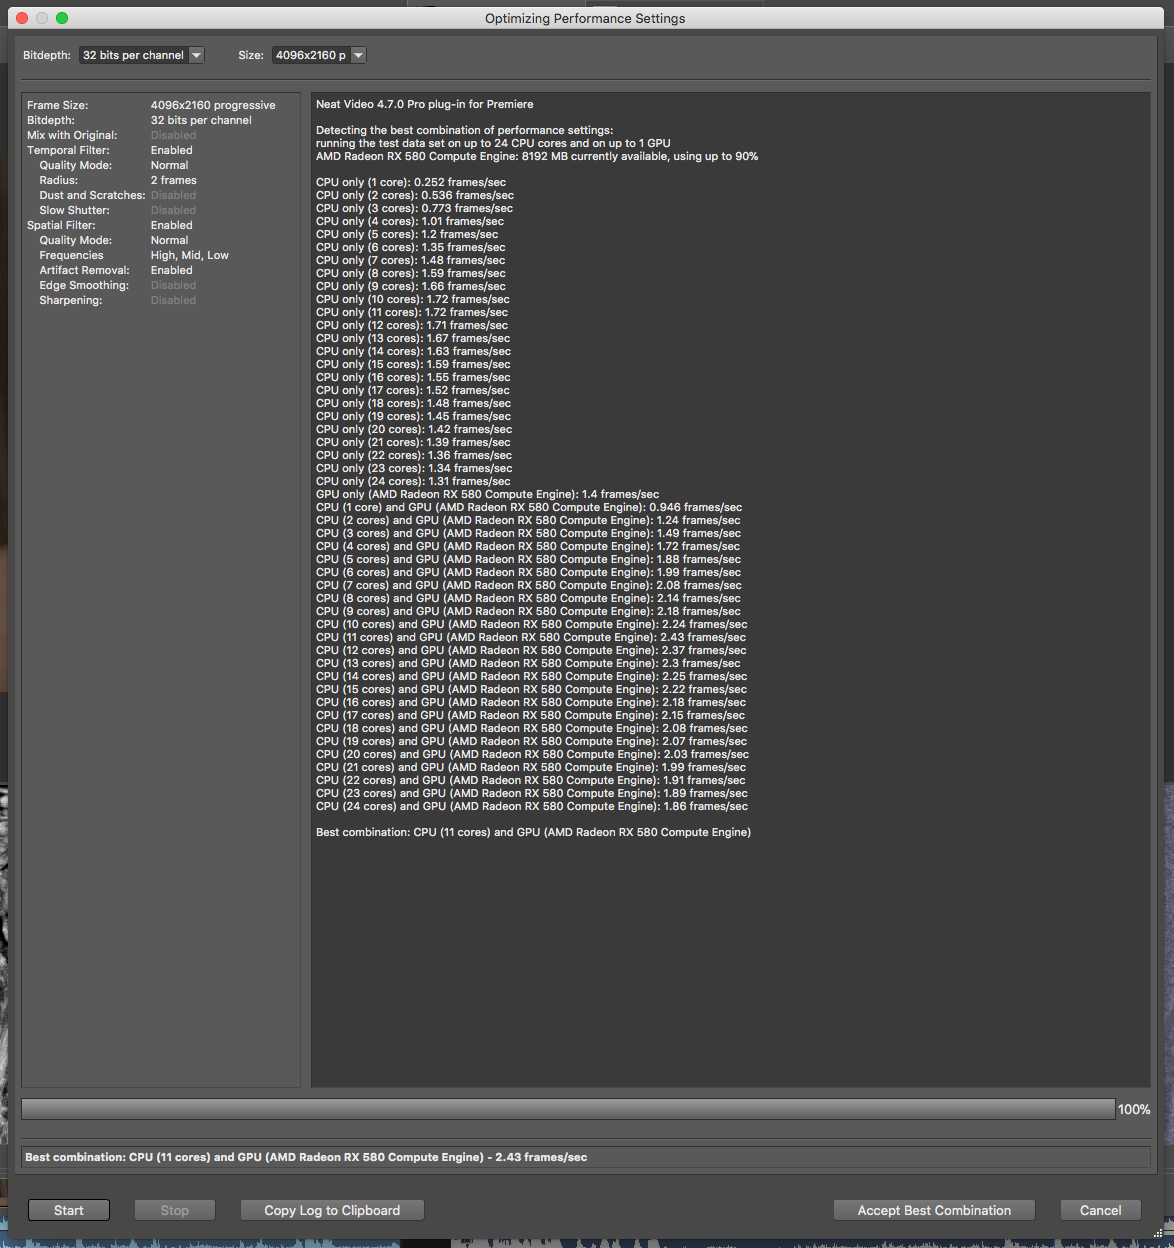Image resolution: width=1174 pixels, height=1248 pixels.
Task: Select the "CPU (24 cores) and GPU" 1.86 line
Action: tap(532, 806)
